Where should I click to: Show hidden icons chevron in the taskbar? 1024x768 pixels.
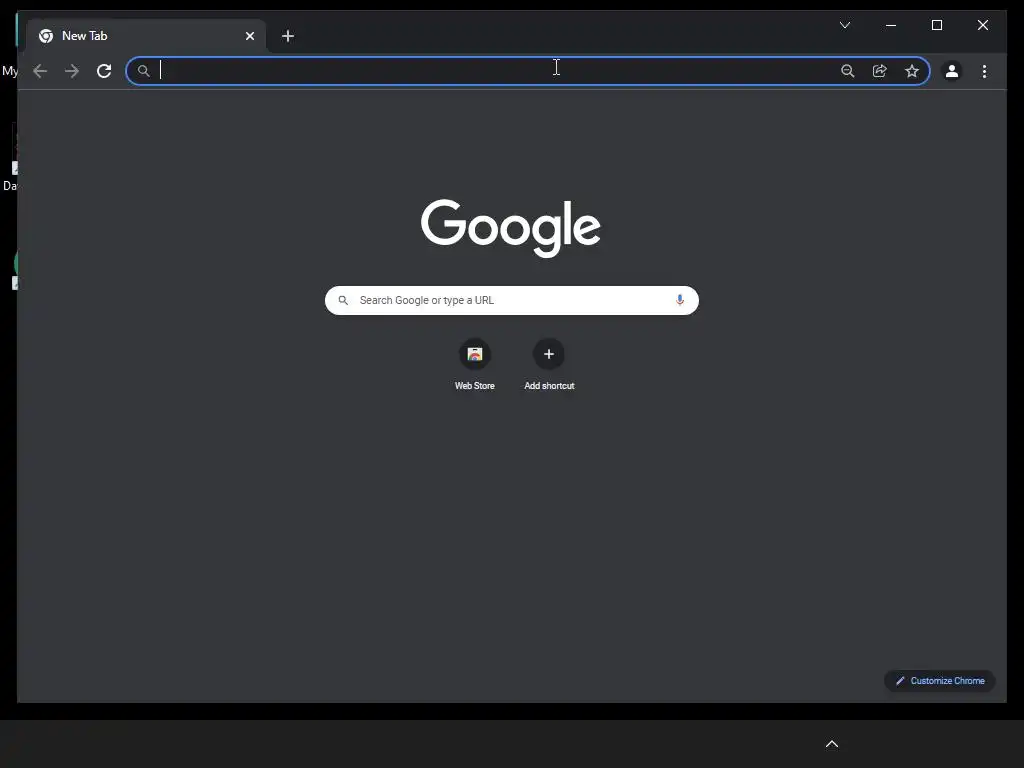pos(832,744)
